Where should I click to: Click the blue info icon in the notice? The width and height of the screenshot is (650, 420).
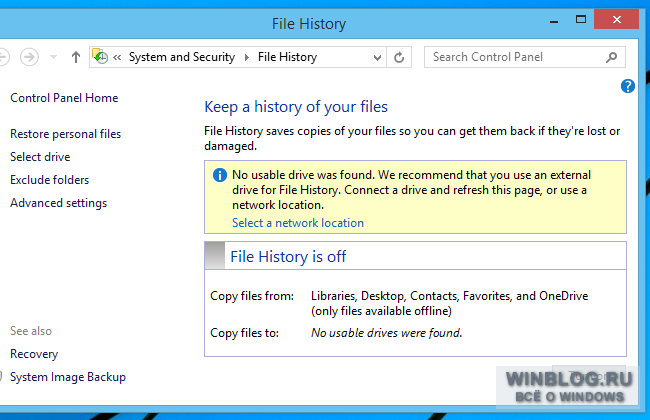click(220, 175)
